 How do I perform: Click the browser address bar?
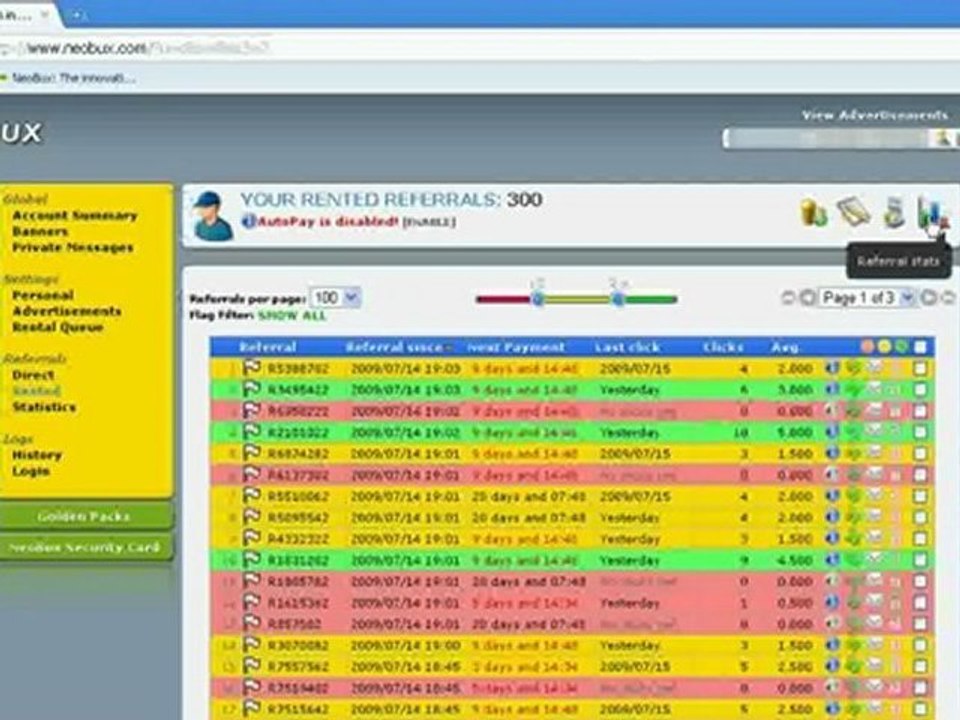pos(478,48)
